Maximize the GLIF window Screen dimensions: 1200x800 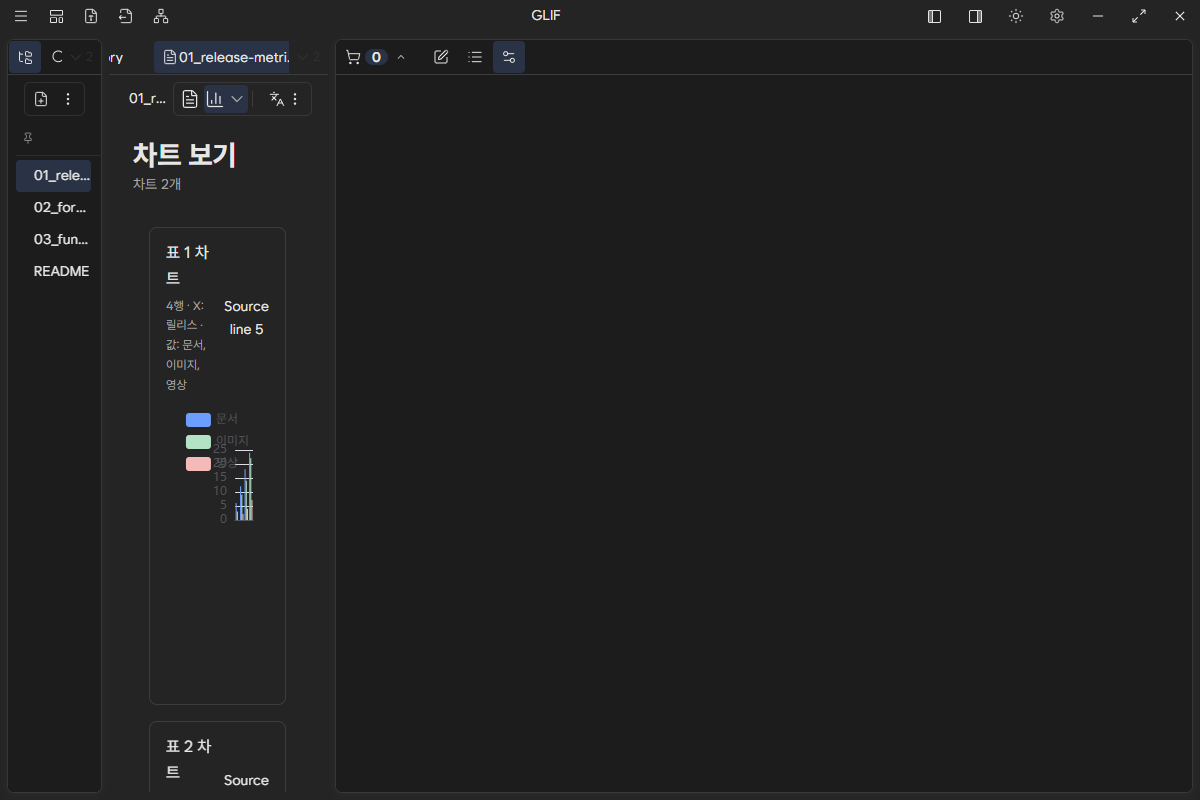(x=1139, y=16)
